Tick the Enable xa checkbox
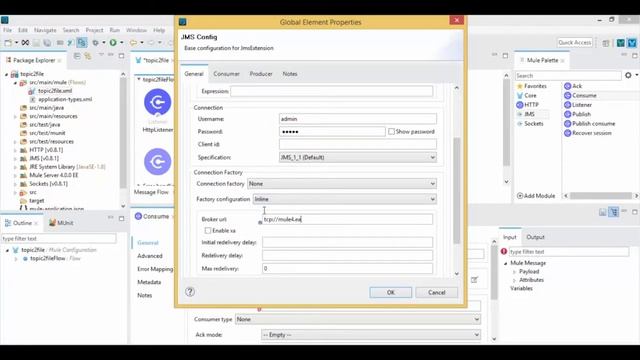The image size is (640, 360). [x=208, y=231]
